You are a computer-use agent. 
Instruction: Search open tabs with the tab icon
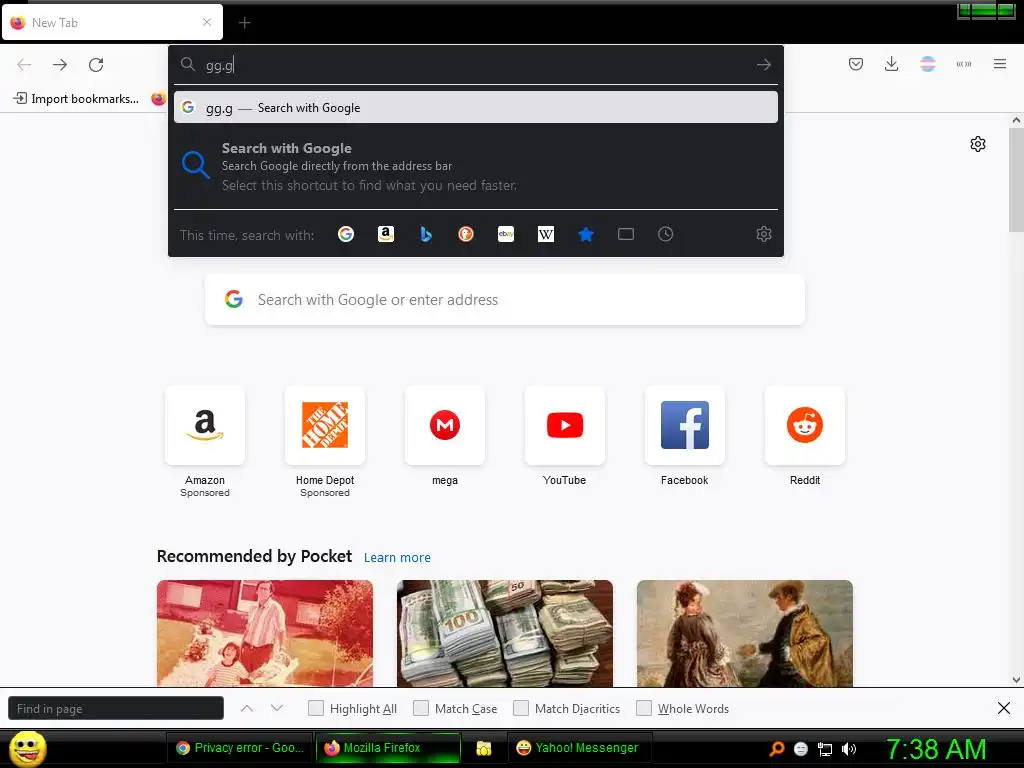tap(626, 234)
